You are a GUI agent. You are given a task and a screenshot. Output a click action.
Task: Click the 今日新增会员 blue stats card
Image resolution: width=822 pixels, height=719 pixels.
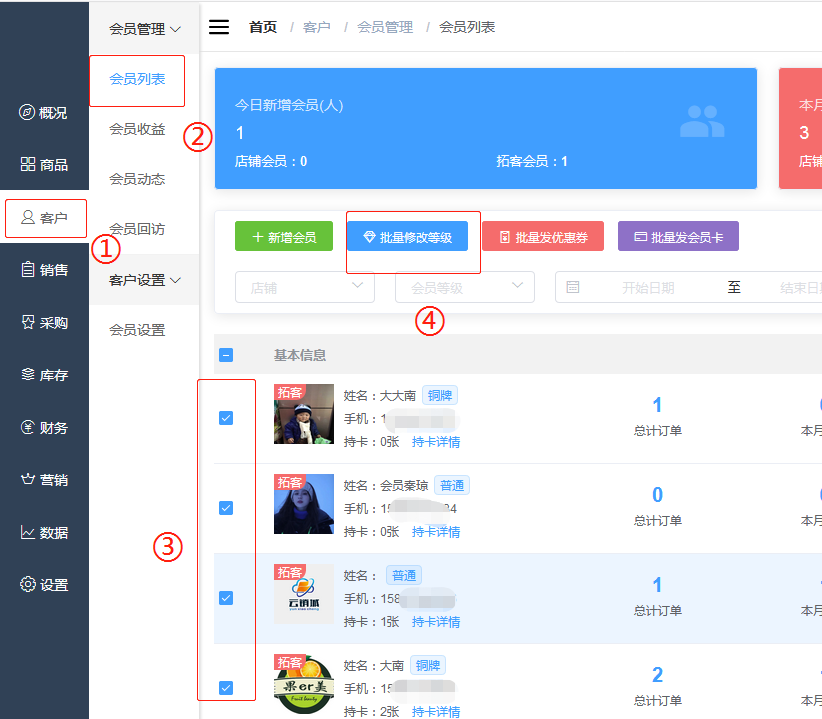(x=486, y=128)
